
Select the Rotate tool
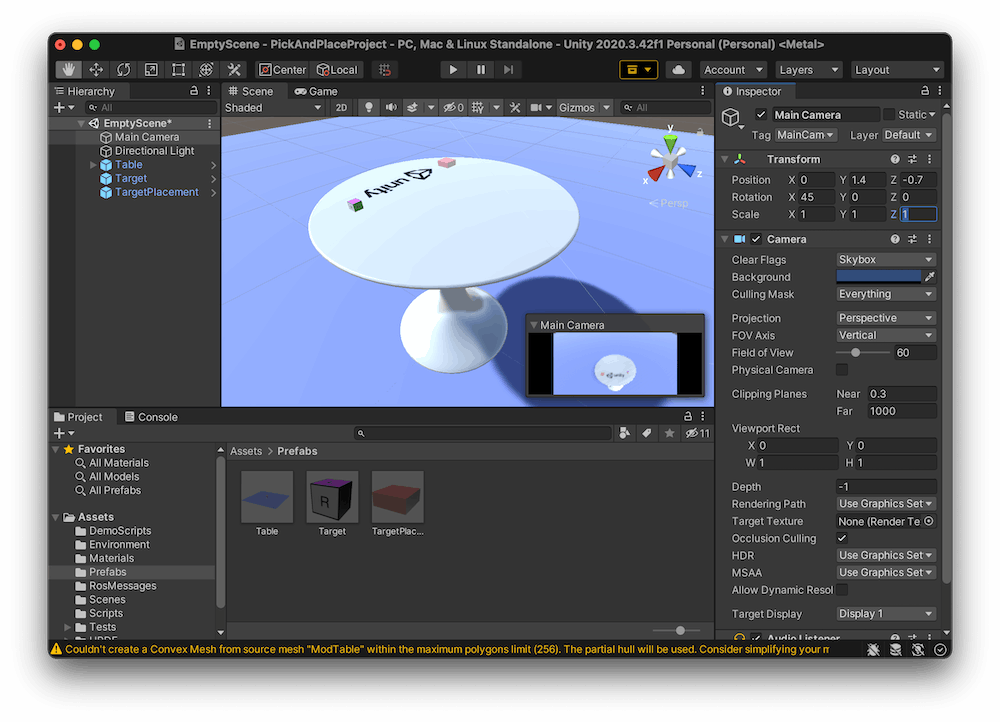pyautogui.click(x=124, y=70)
